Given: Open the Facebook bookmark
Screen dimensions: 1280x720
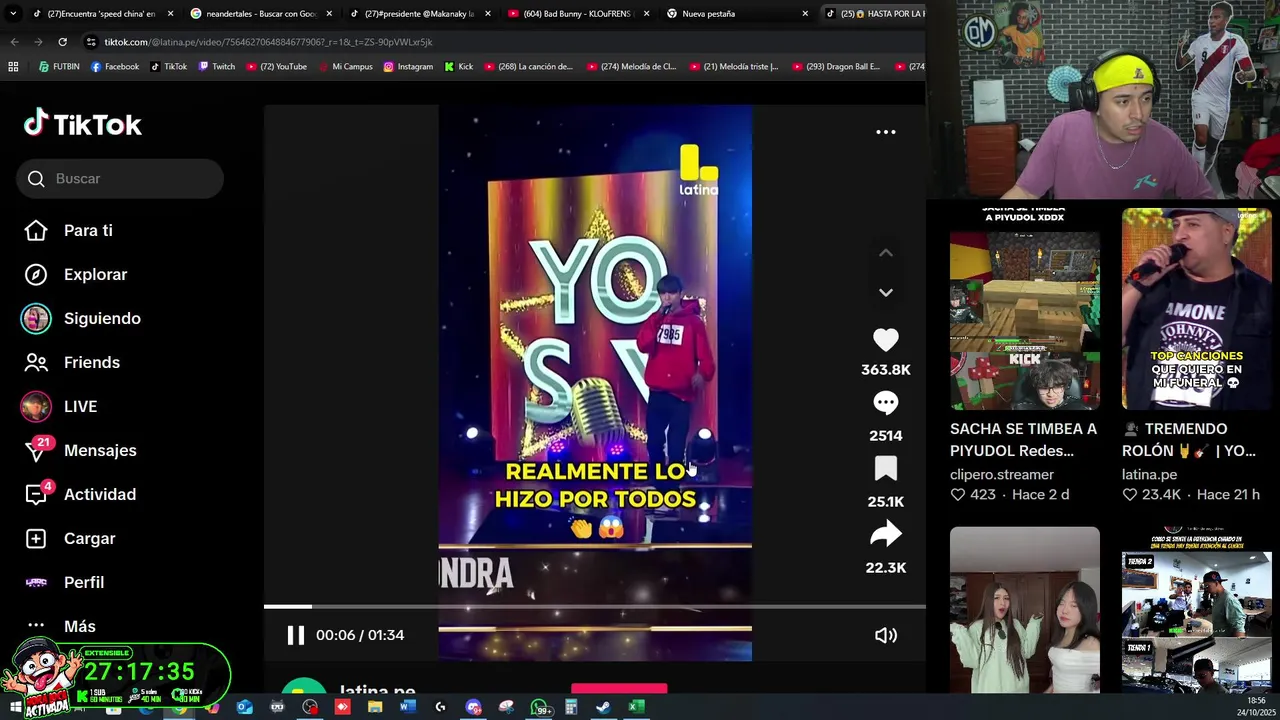Looking at the screenshot, I should 115,67.
